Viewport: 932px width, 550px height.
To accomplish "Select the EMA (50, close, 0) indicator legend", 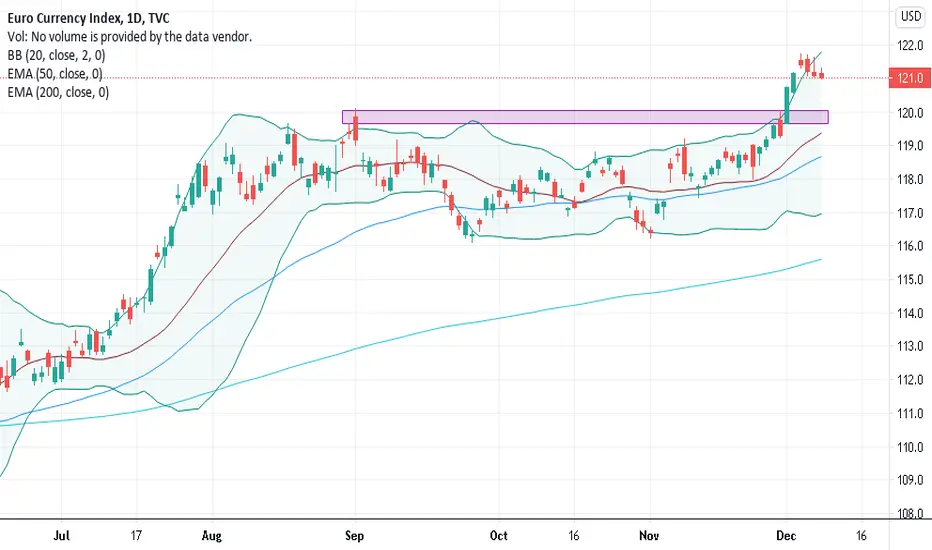I will [55, 74].
